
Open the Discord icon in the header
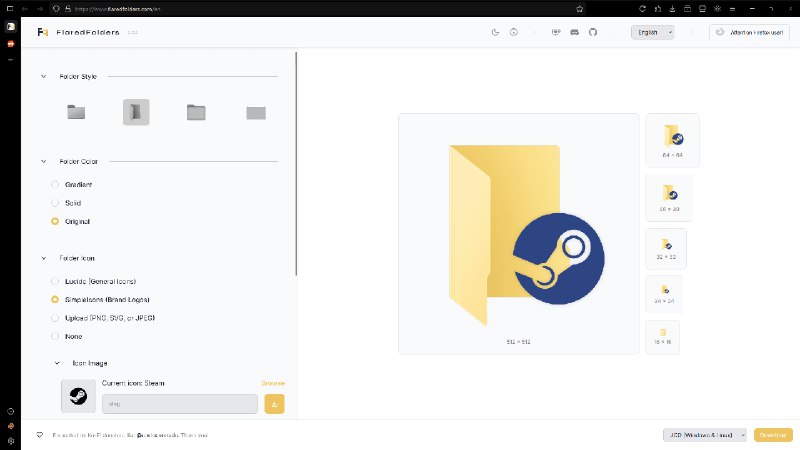574,32
